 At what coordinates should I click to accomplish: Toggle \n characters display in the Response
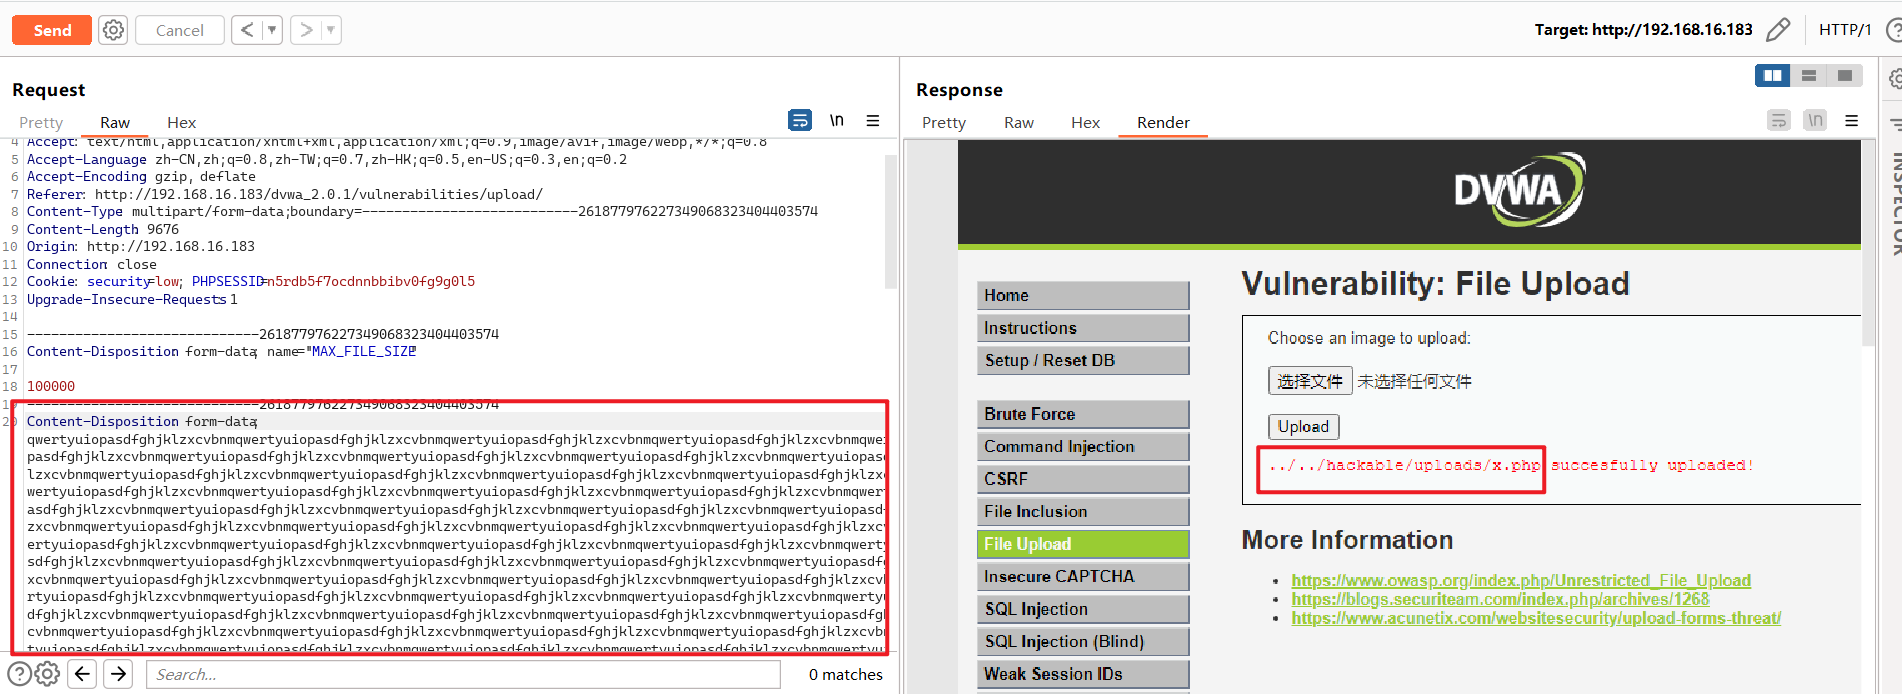pyautogui.click(x=1815, y=120)
